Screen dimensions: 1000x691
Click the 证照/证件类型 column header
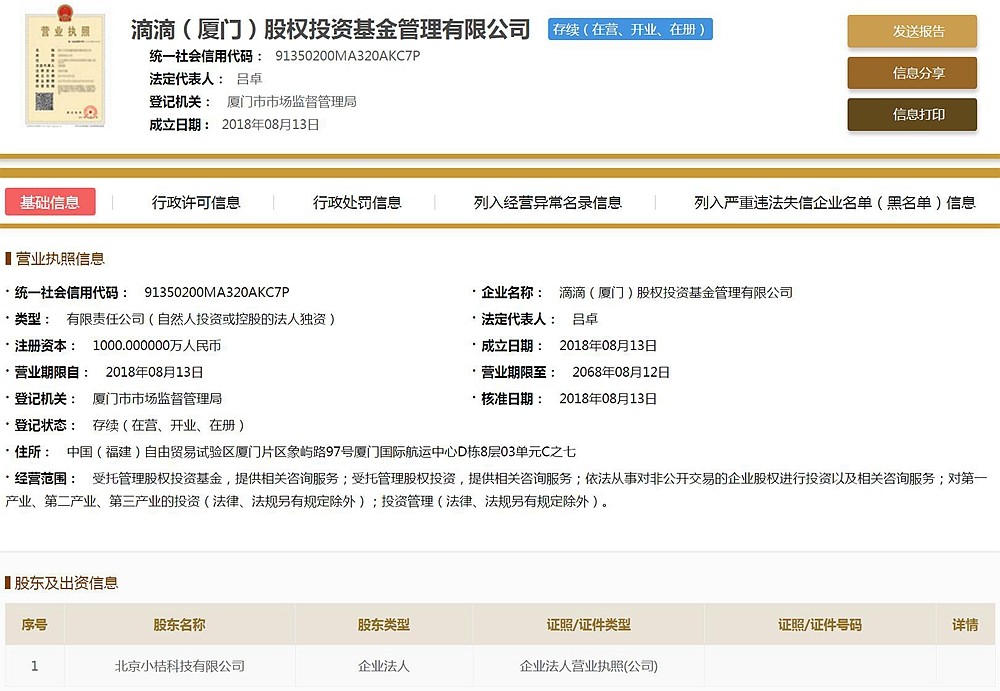coord(589,624)
